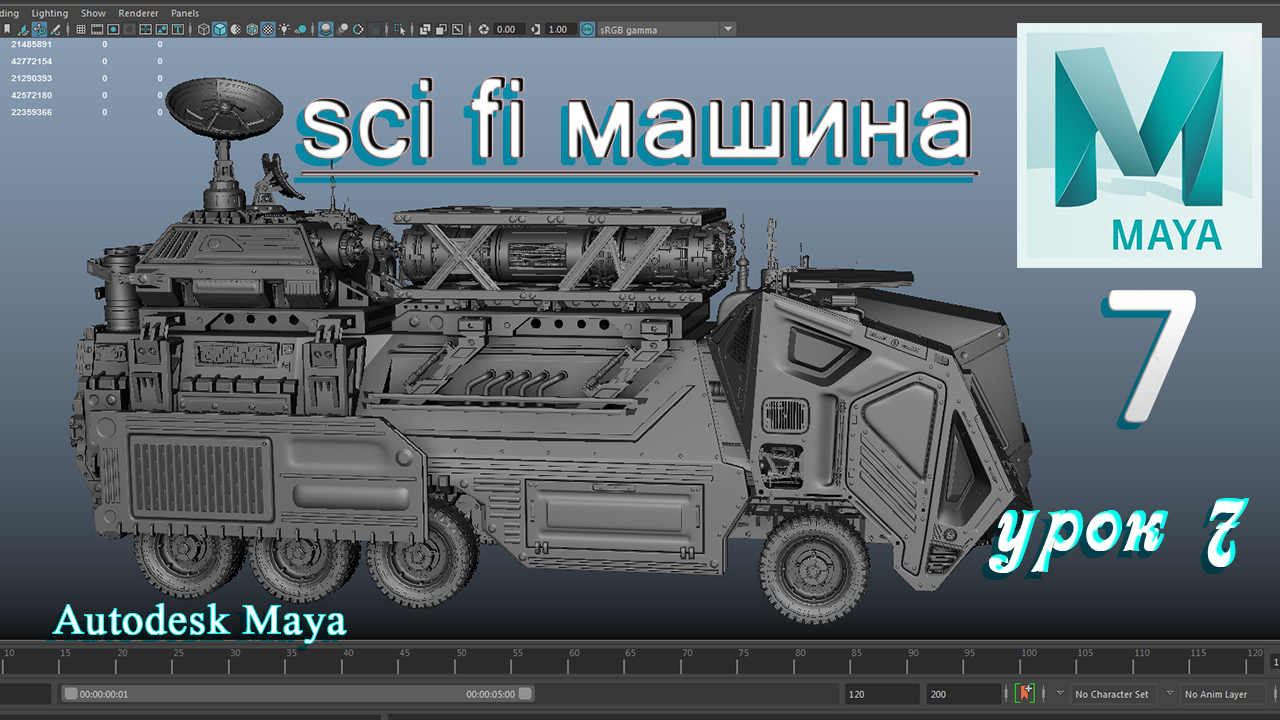1280x720 pixels.
Task: Open the Lighting panel menu
Action: pyautogui.click(x=50, y=13)
